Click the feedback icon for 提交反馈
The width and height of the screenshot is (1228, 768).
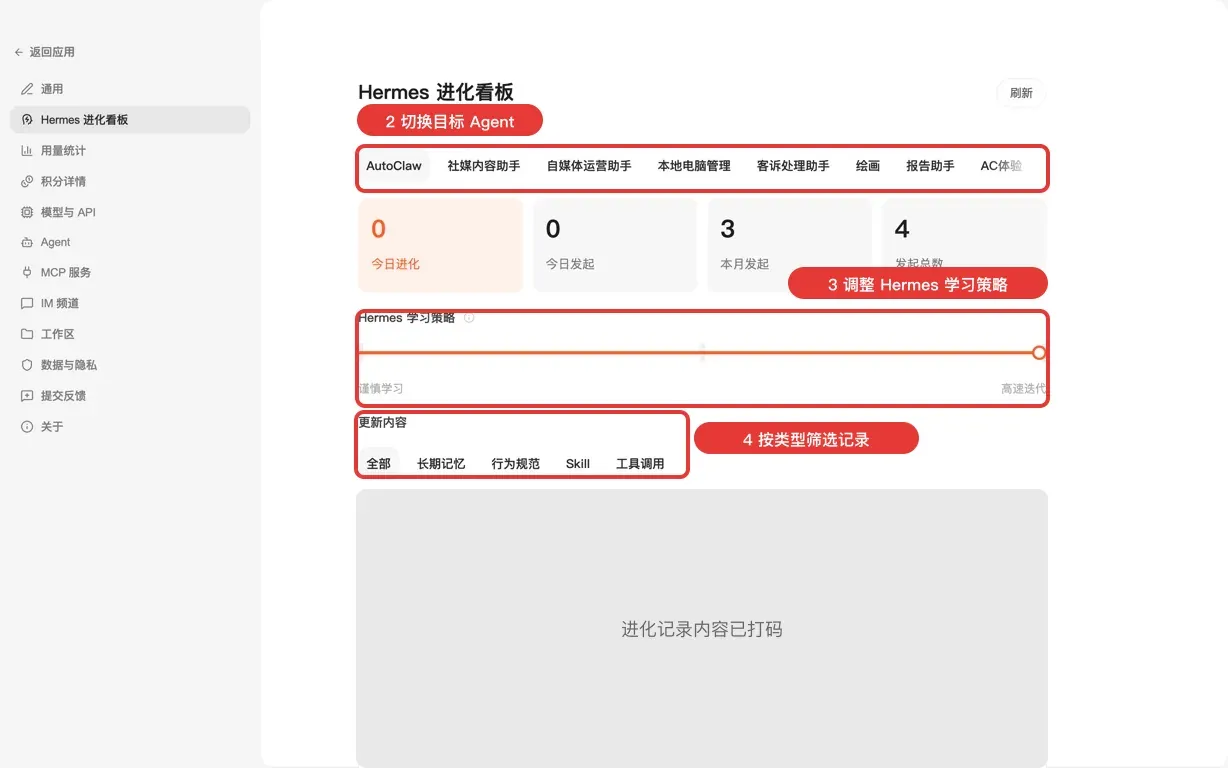[27, 395]
